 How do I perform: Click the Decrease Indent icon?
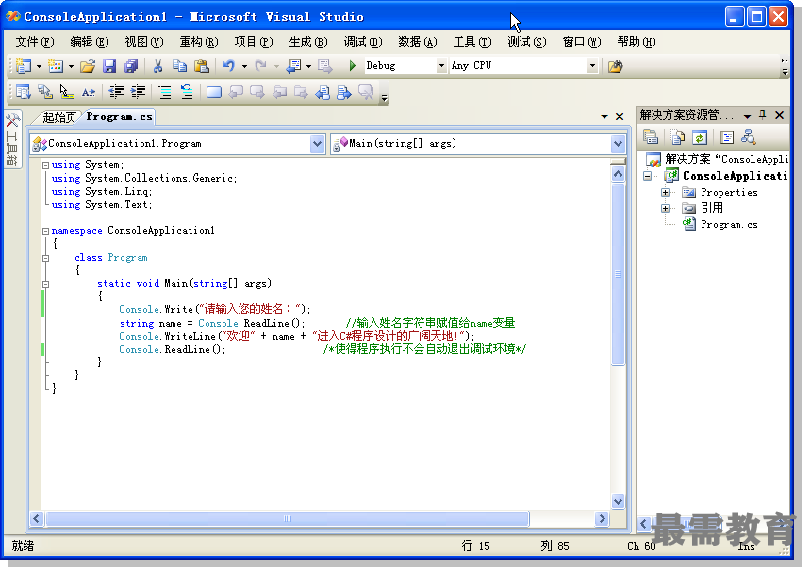point(116,92)
